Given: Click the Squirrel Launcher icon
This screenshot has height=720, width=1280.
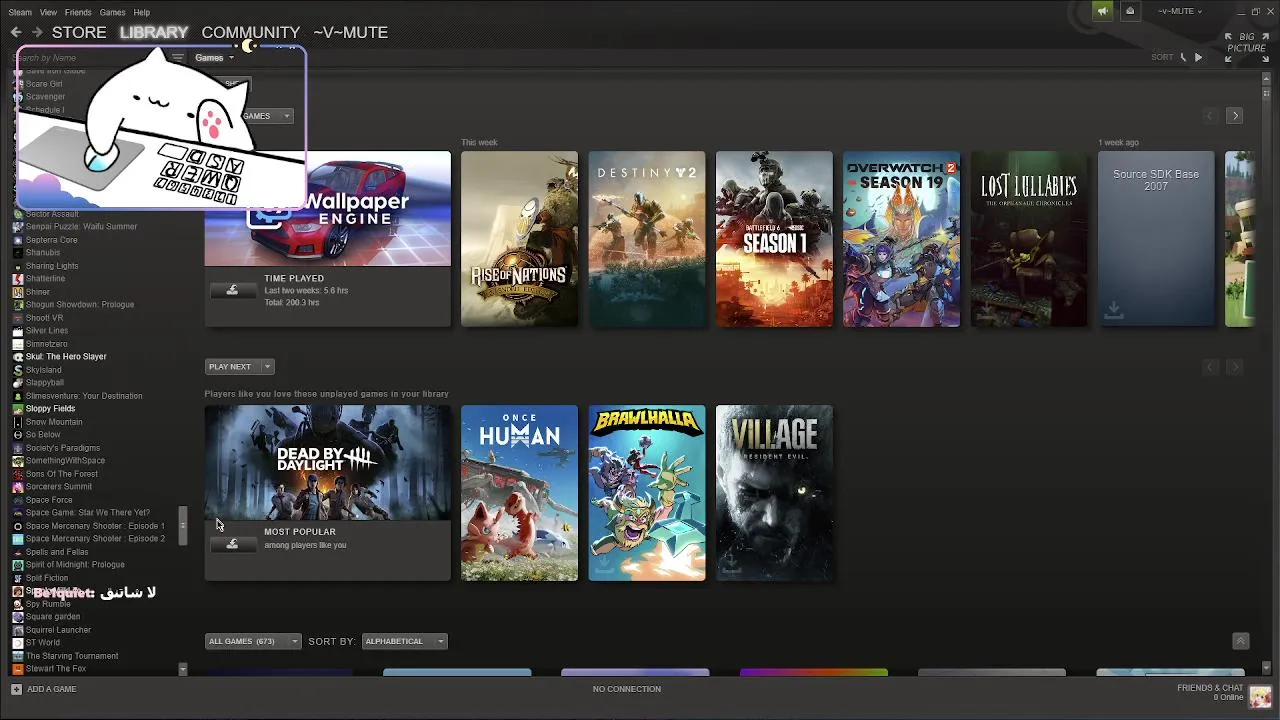Looking at the screenshot, I should [17, 630].
